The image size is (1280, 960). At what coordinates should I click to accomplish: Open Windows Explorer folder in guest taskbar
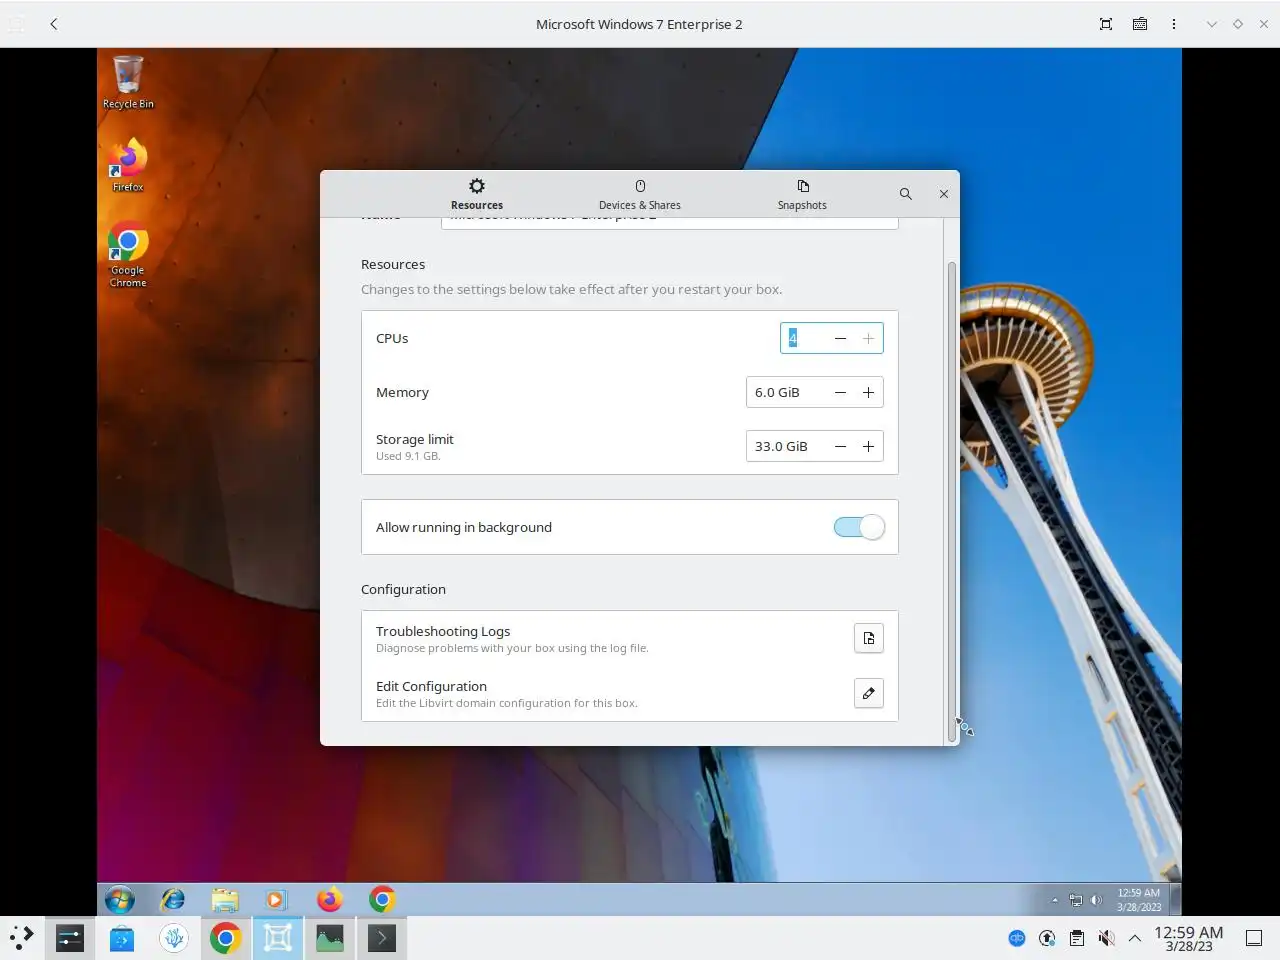225,900
